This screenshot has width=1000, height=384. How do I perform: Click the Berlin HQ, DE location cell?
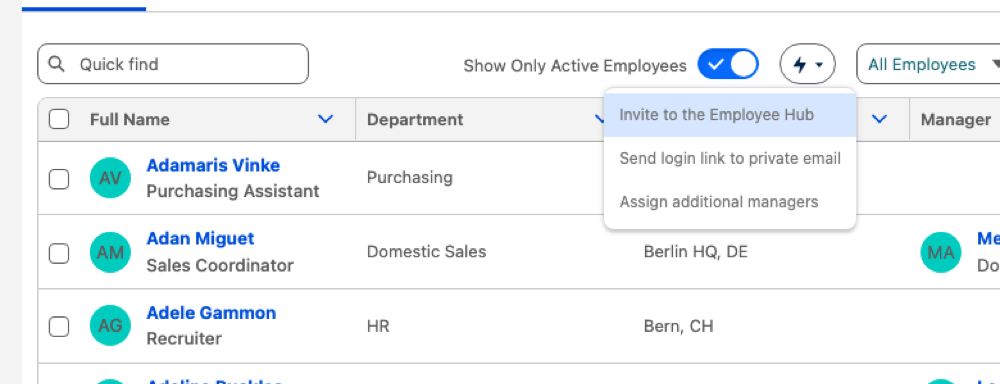pyautogui.click(x=695, y=251)
